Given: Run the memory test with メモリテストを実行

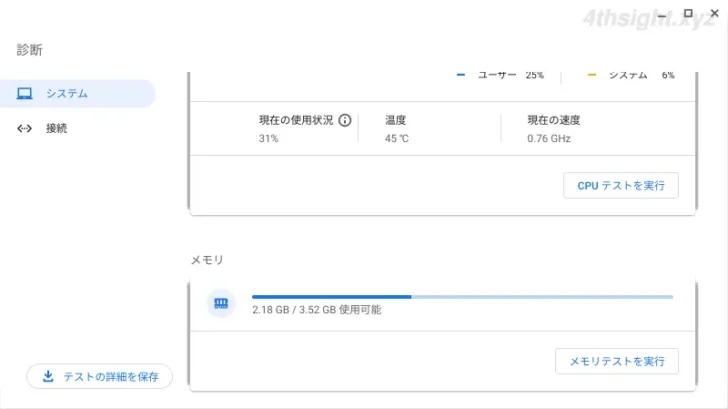Looking at the screenshot, I should point(617,361).
